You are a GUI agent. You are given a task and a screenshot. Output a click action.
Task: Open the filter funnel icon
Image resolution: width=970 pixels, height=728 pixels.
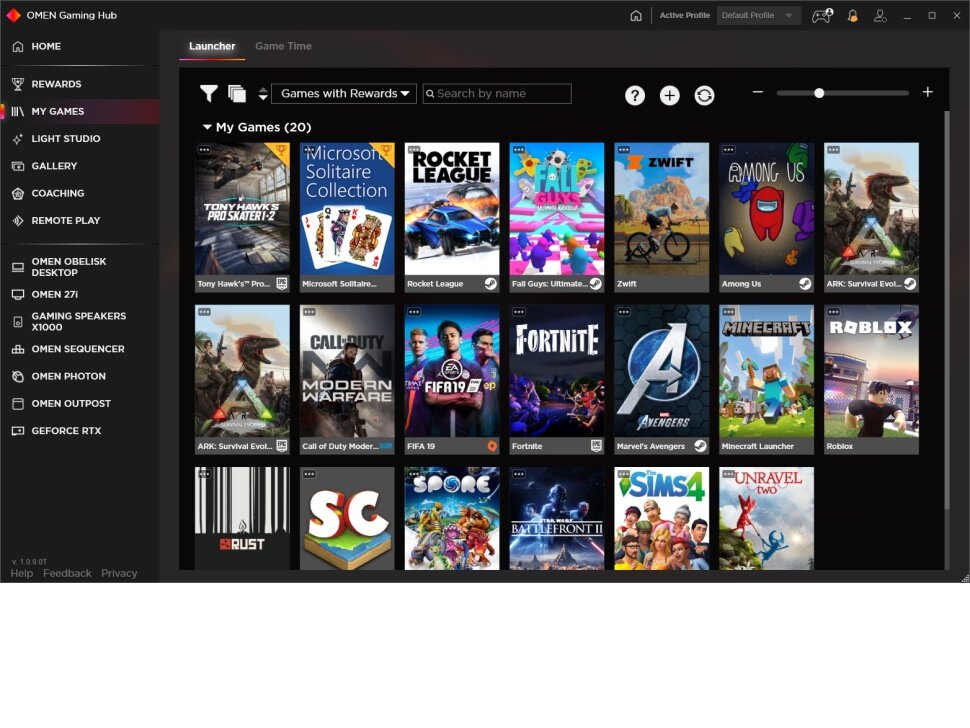coord(209,93)
